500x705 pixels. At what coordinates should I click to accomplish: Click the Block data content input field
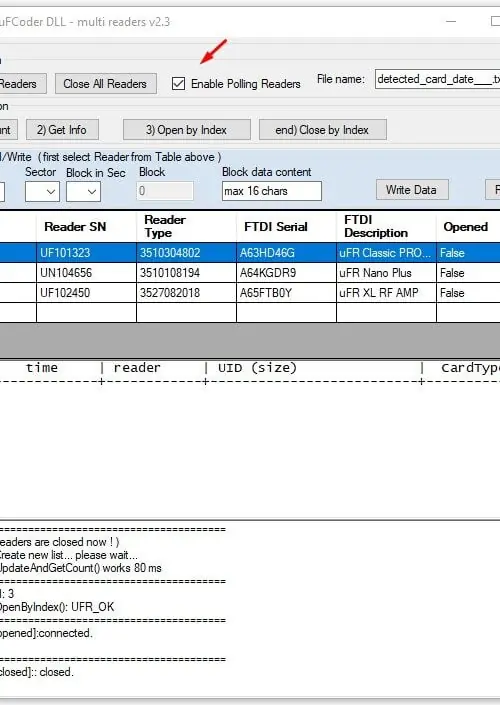tap(272, 191)
